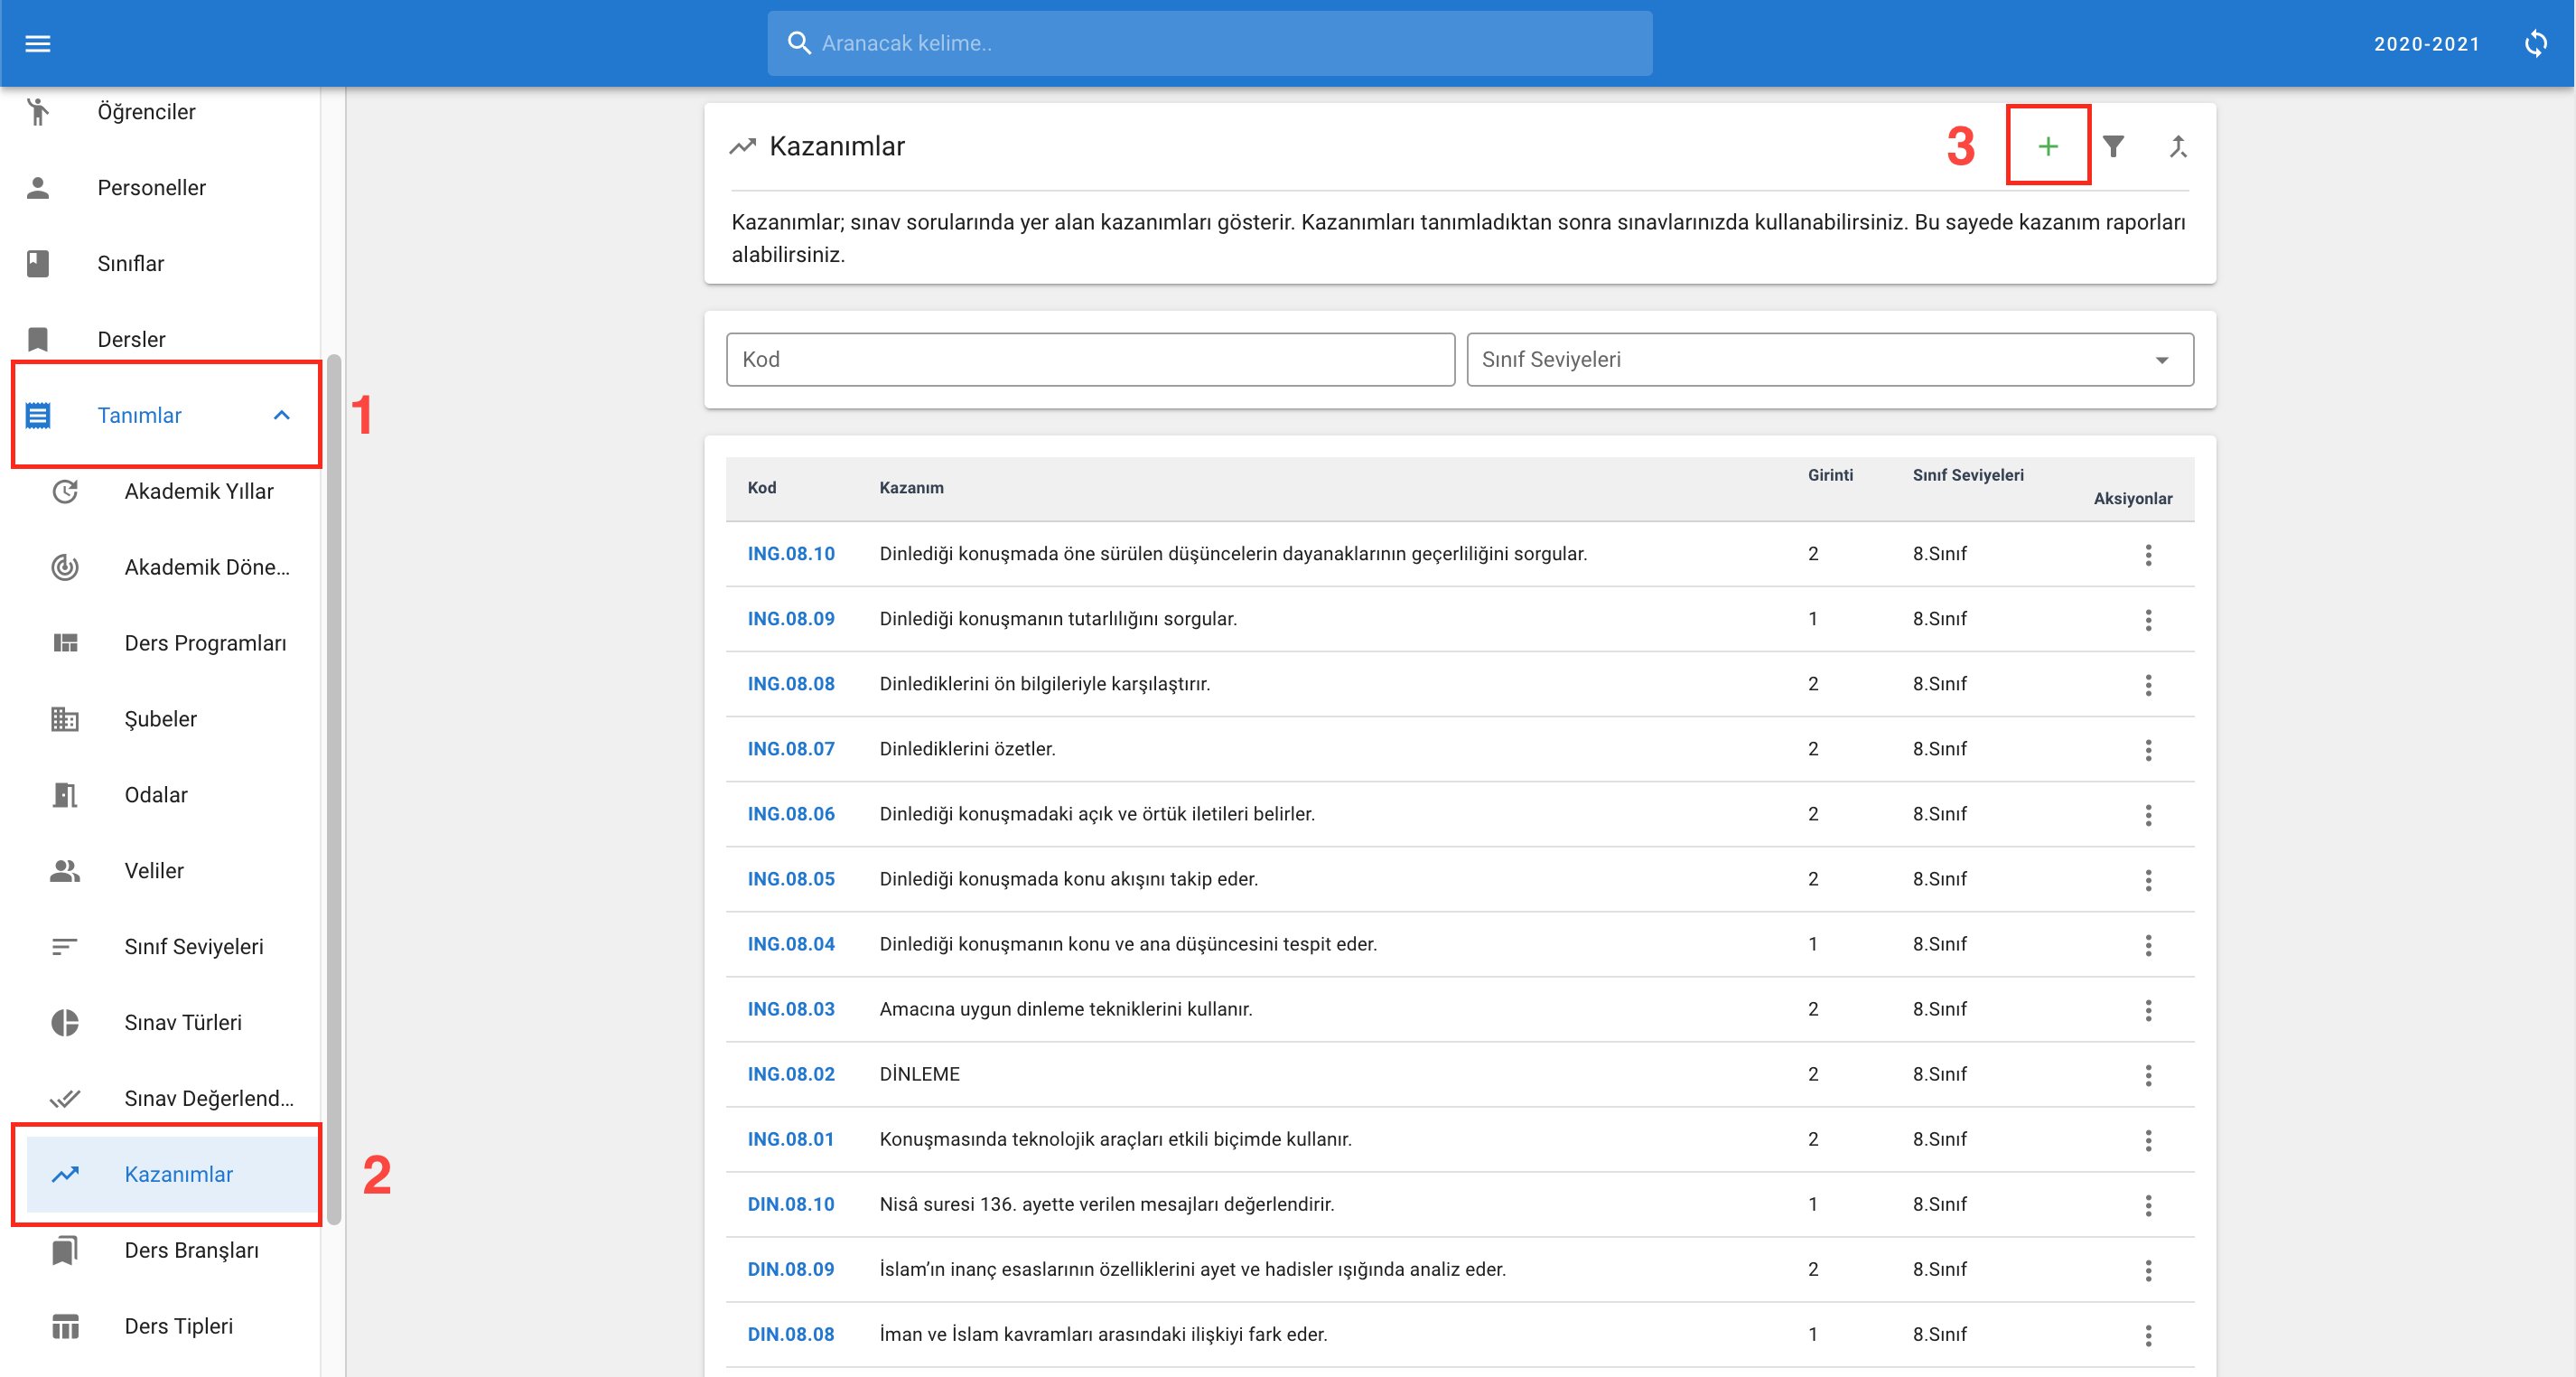Click the merge arrow icon in header

(2177, 146)
